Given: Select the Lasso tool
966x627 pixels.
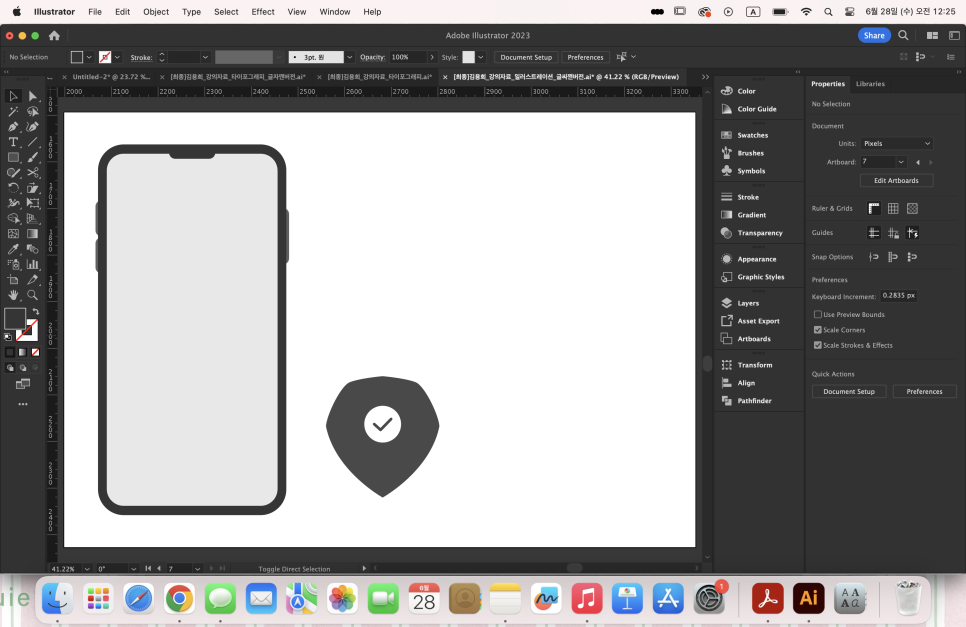Looking at the screenshot, I should click(33, 111).
